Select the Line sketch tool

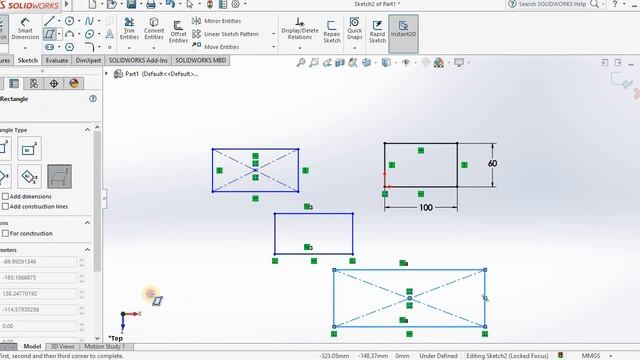point(49,21)
